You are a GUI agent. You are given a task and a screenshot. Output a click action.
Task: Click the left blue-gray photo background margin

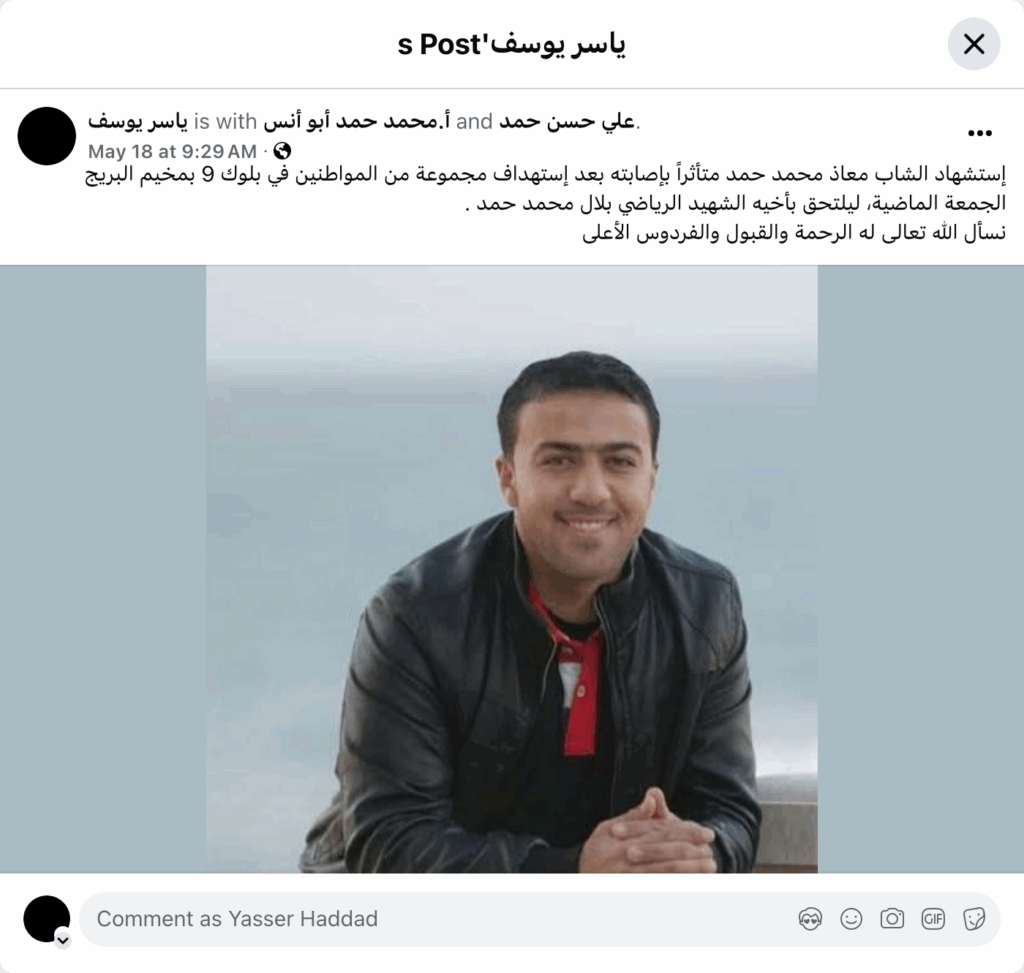[x=103, y=569]
